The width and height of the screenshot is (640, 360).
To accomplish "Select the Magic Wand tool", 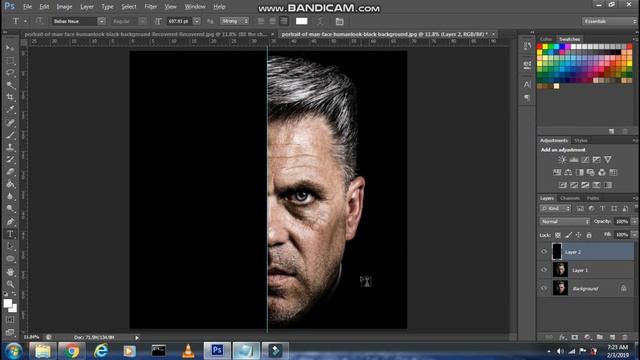I will point(10,85).
